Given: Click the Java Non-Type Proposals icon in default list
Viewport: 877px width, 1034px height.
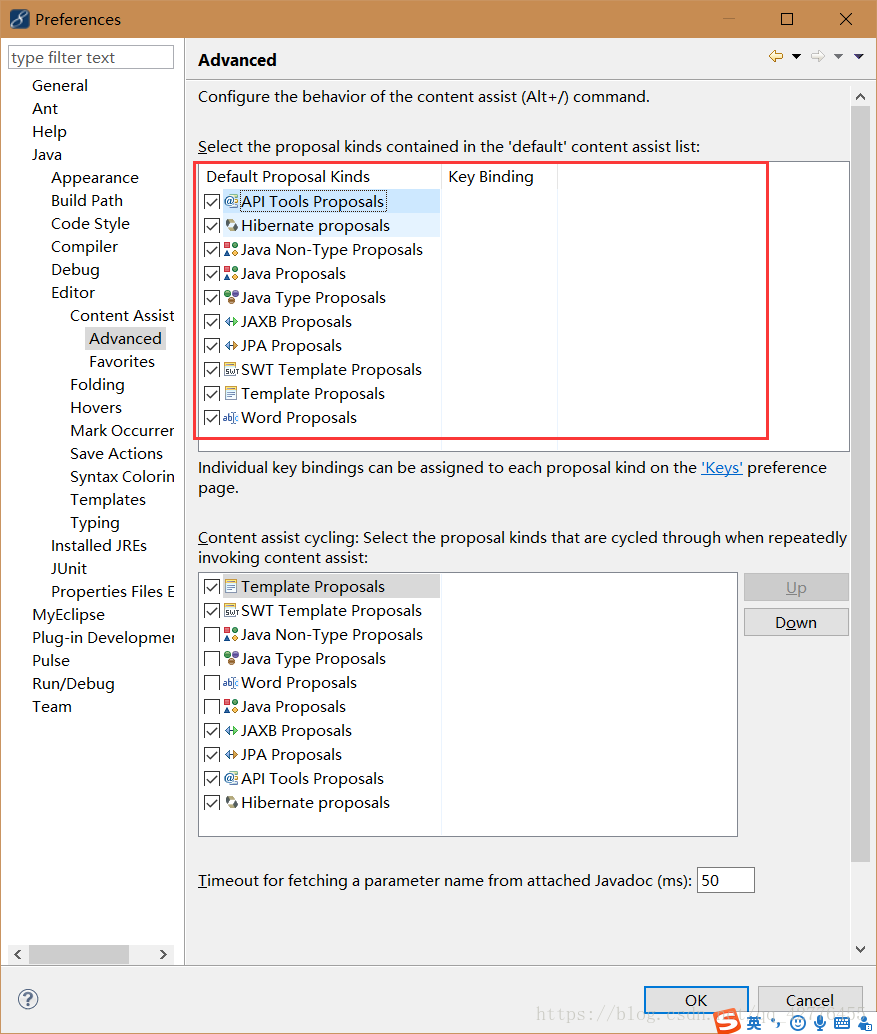Looking at the screenshot, I should point(231,249).
